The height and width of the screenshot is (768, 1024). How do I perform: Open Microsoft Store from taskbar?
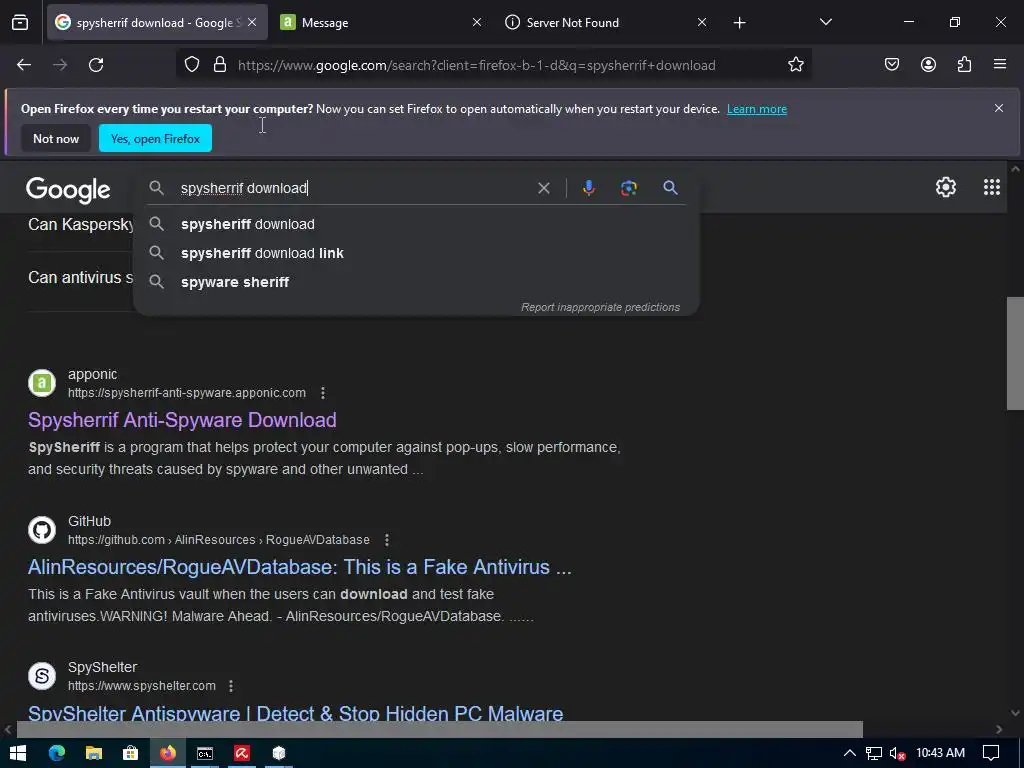point(131,753)
